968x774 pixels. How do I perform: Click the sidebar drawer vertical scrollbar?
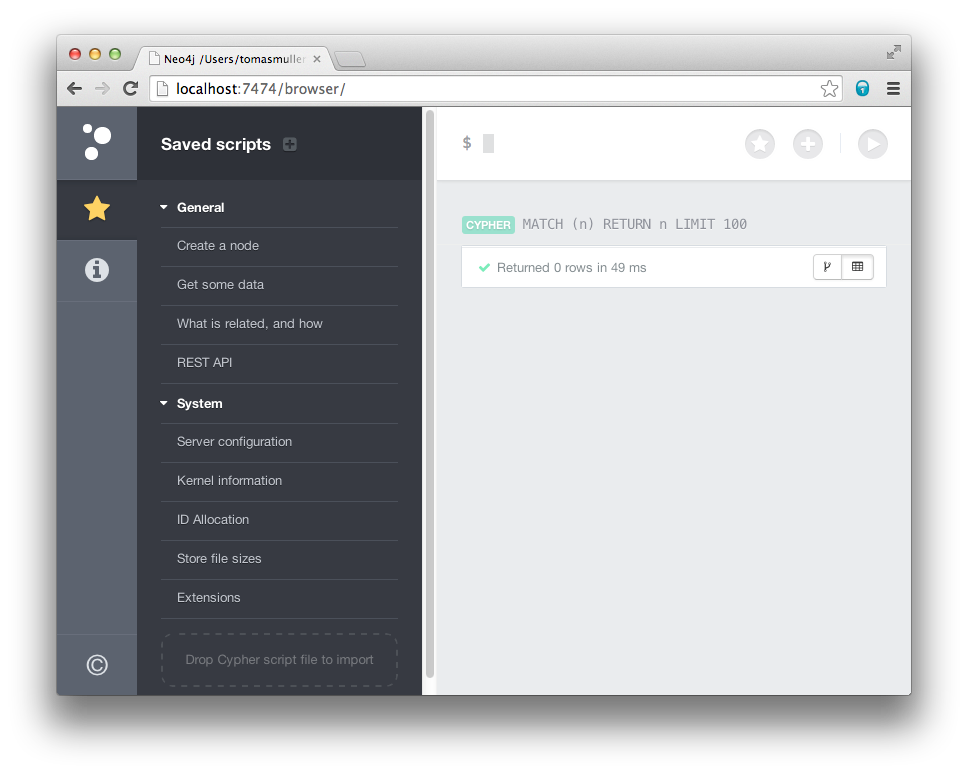(x=430, y=395)
